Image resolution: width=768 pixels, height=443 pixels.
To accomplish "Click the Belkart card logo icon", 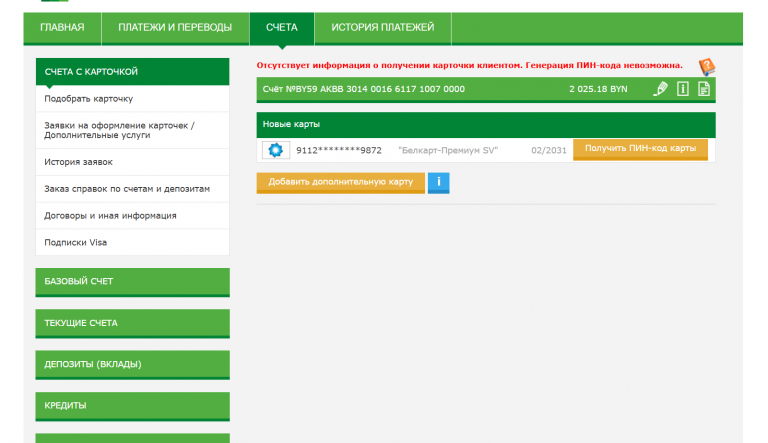I will pos(276,150).
